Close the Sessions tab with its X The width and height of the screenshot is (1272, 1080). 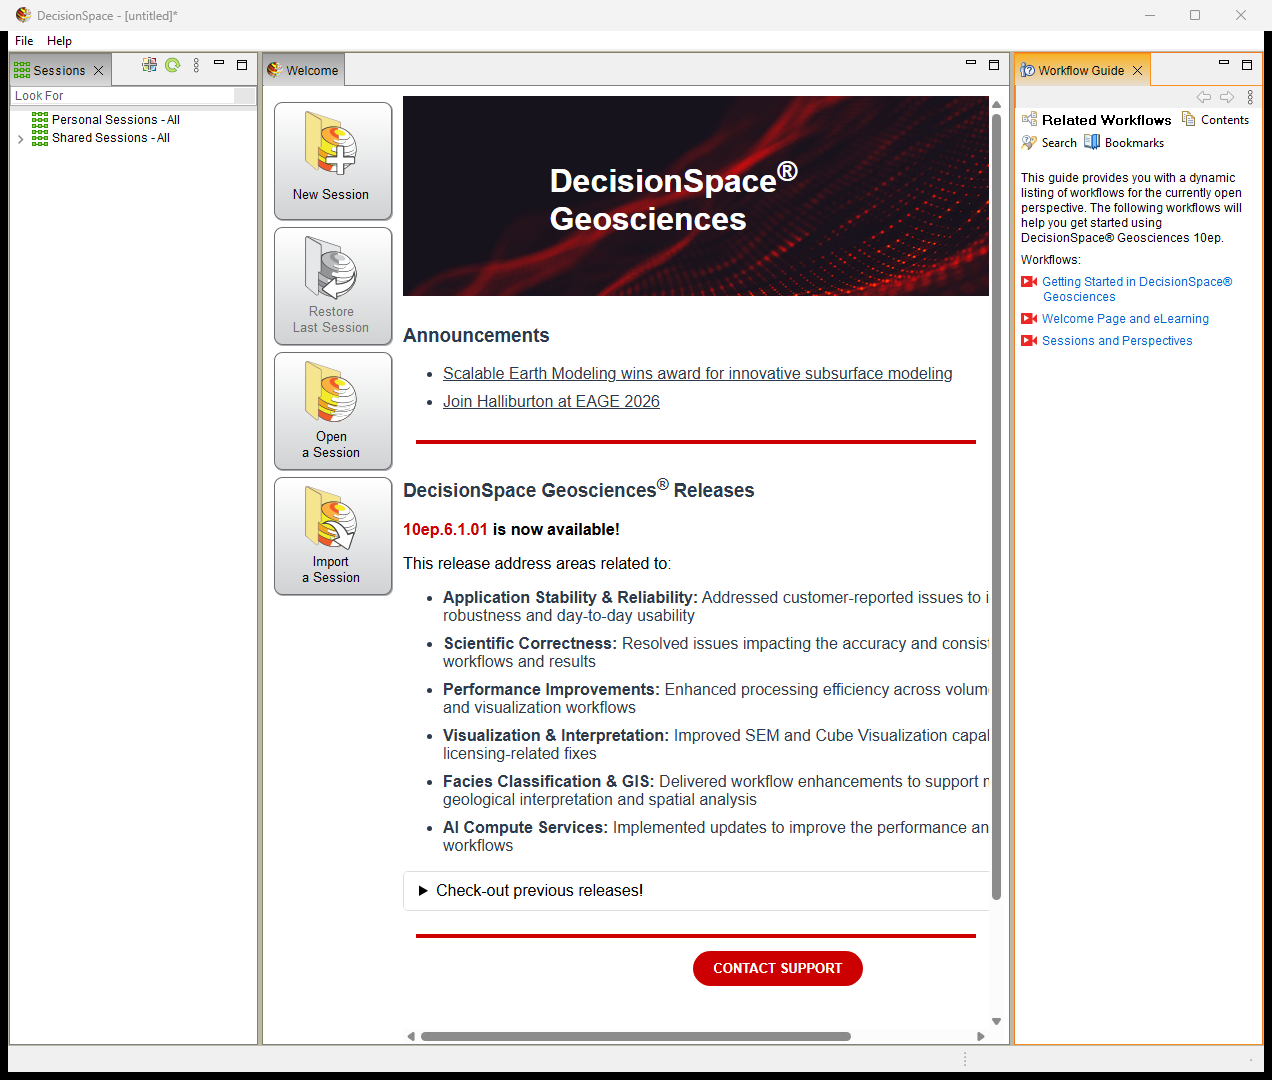coord(98,71)
